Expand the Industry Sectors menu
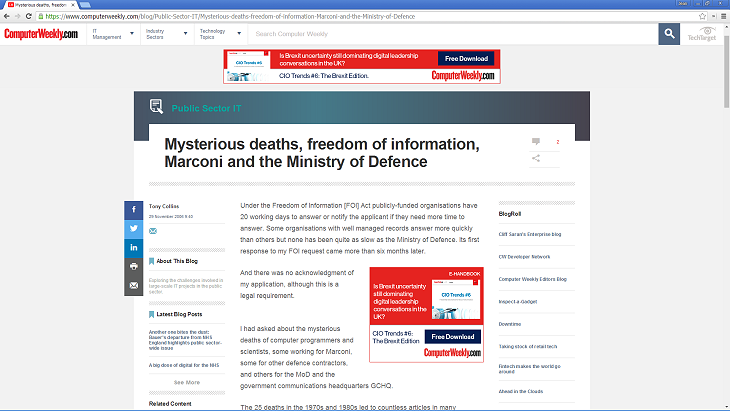The image size is (730, 411). click(167, 34)
